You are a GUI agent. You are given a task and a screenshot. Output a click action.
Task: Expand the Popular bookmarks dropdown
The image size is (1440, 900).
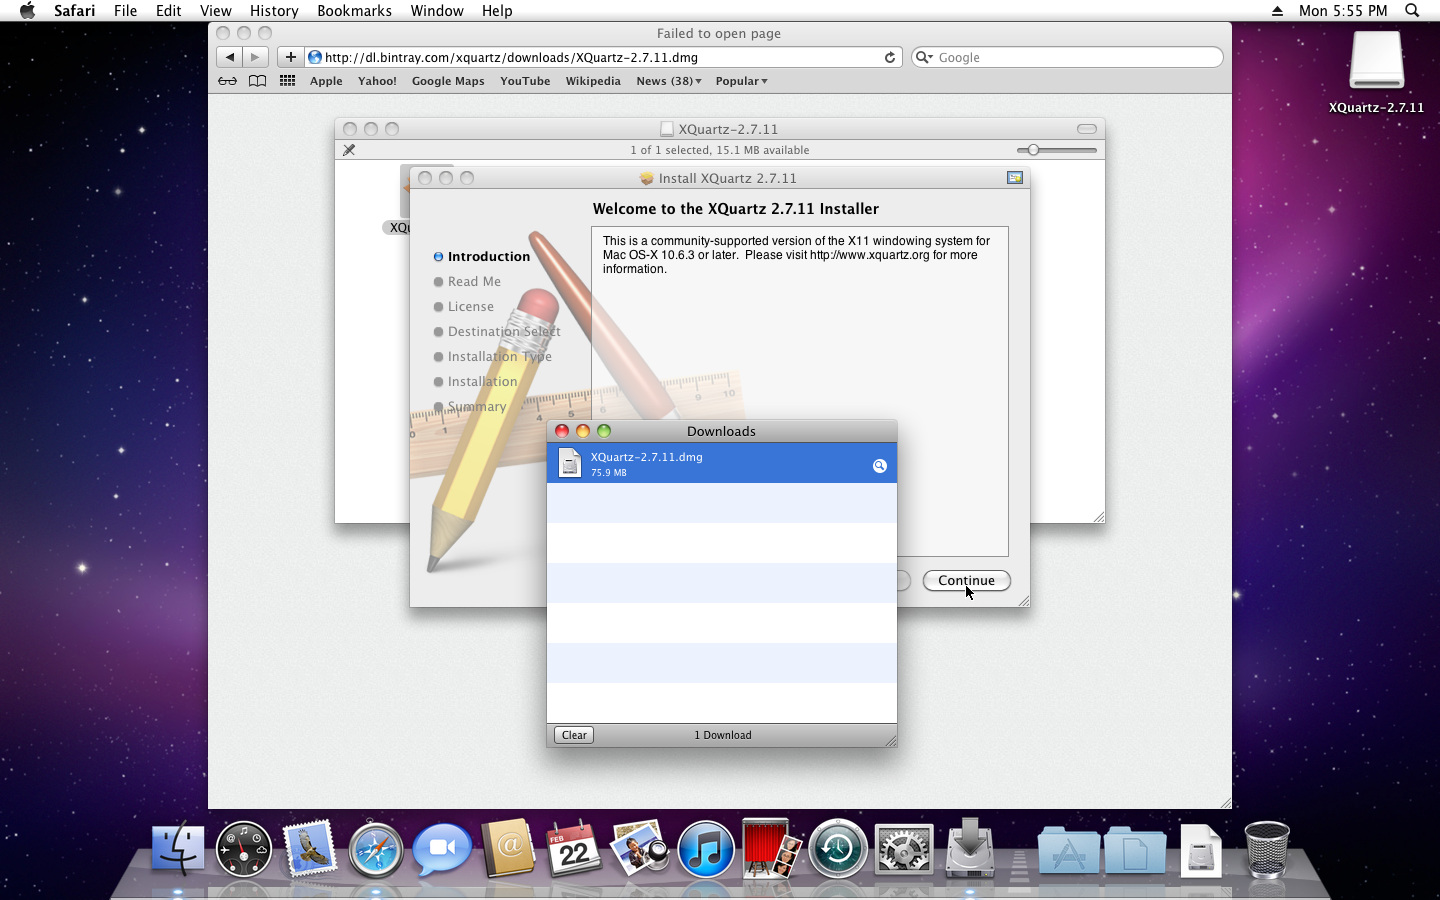(x=741, y=81)
